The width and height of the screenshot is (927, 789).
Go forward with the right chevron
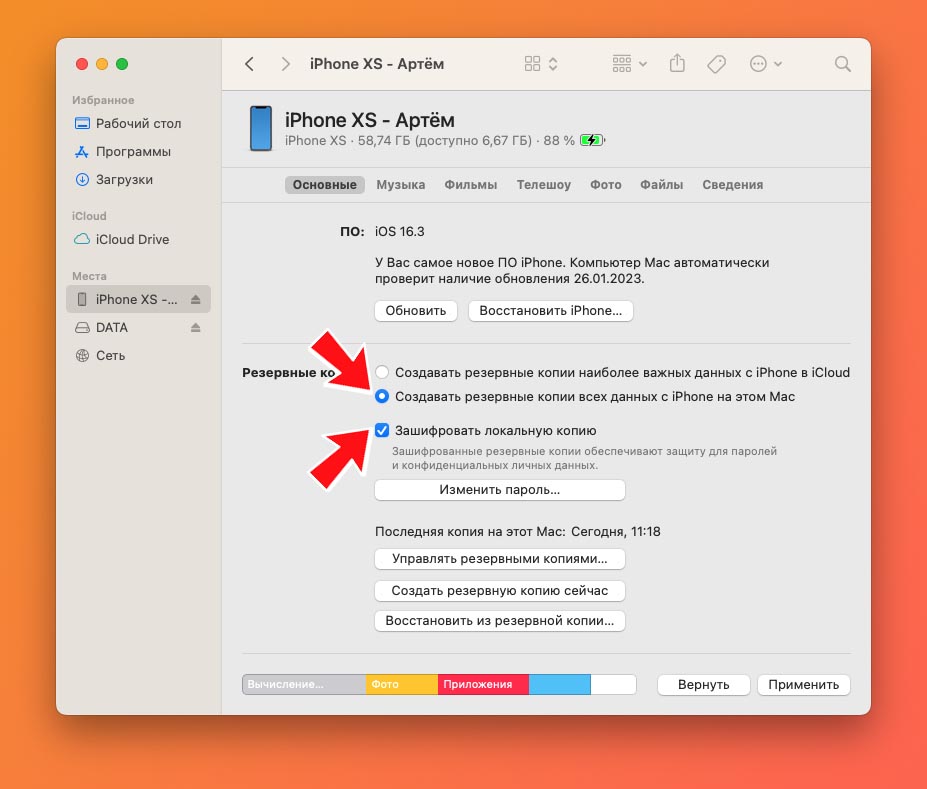(x=286, y=64)
